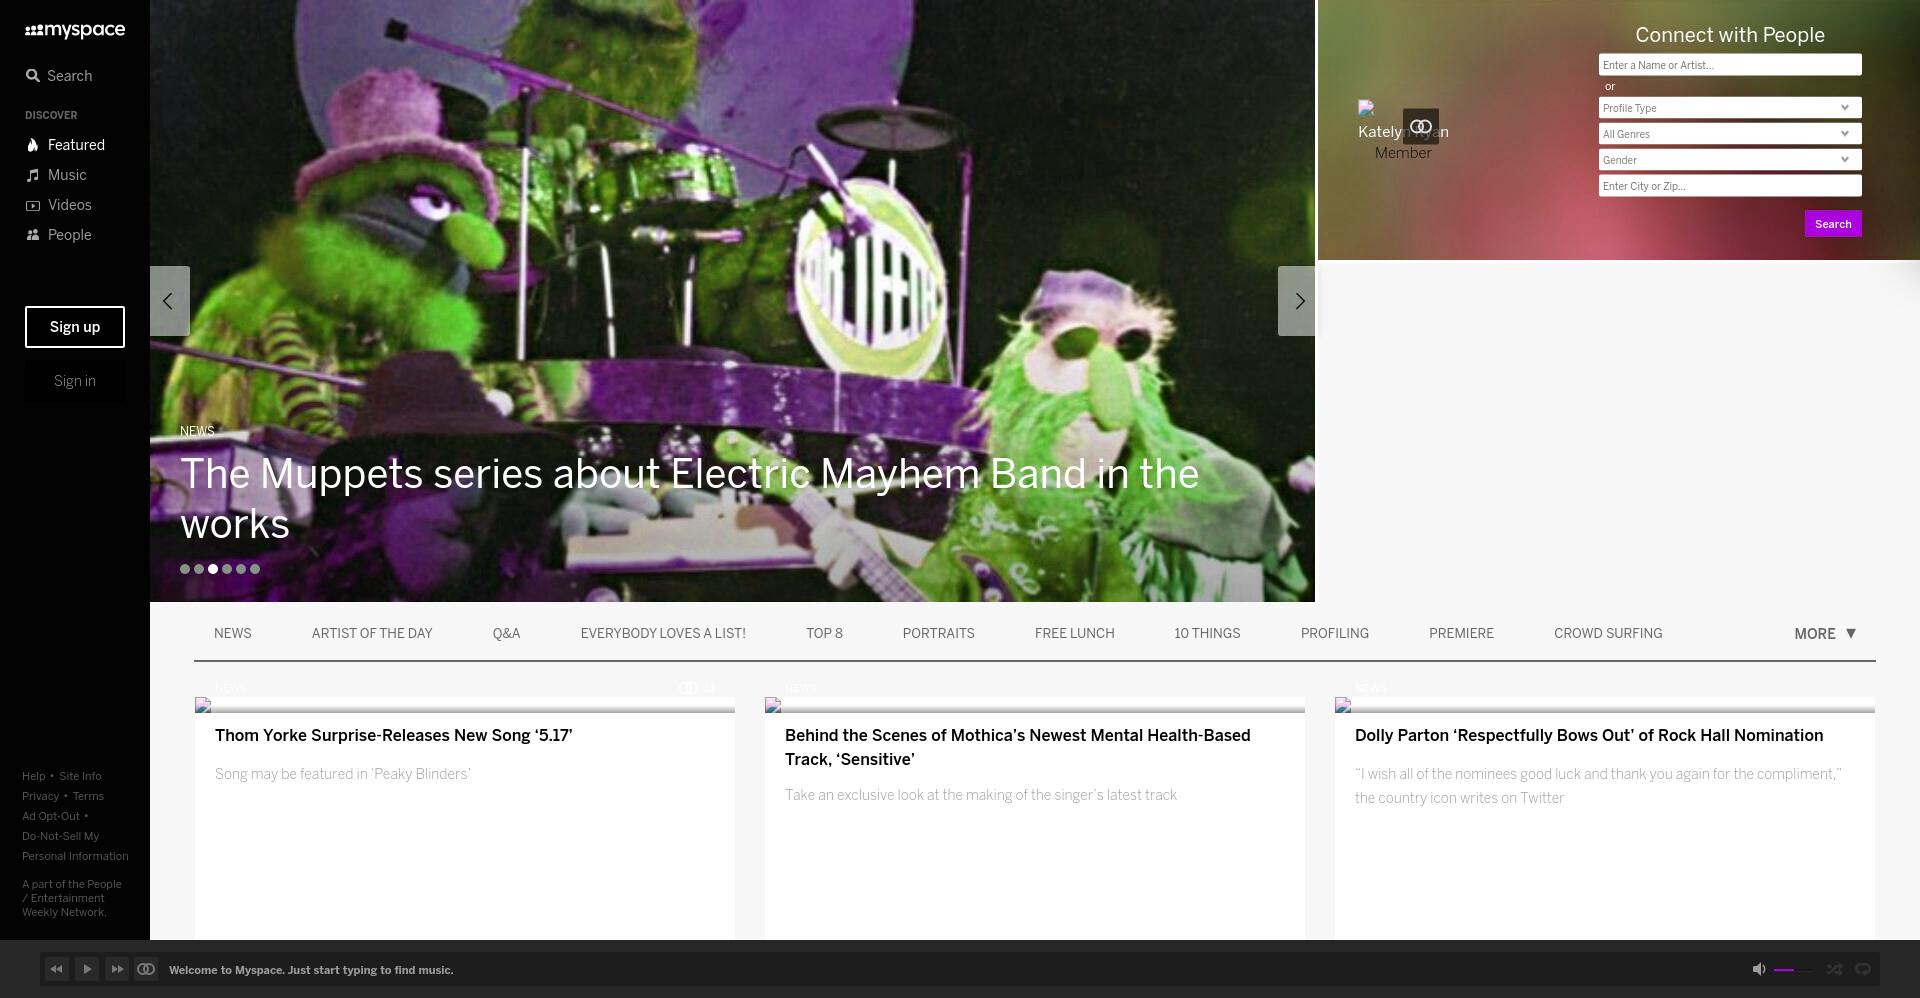Click the Sign in button
Image resolution: width=1920 pixels, height=998 pixels.
tap(75, 381)
